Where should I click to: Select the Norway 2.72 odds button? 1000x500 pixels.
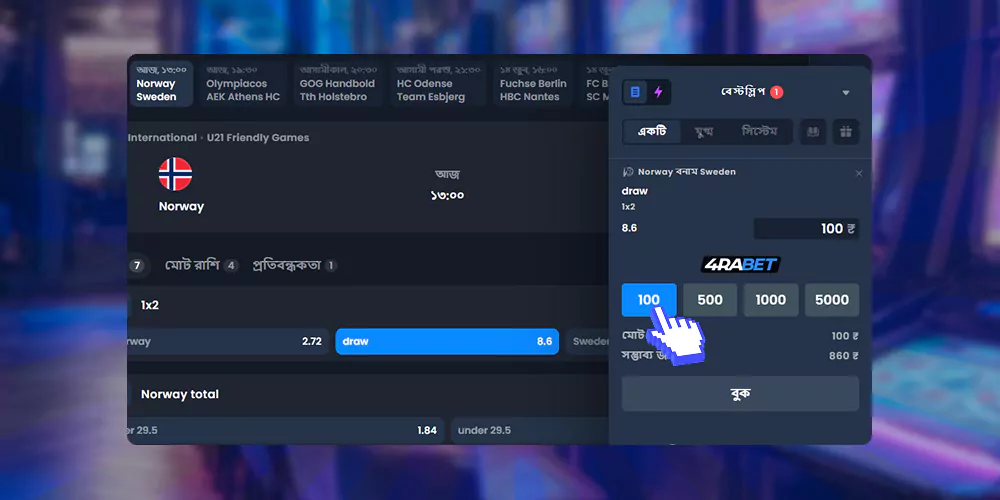click(228, 341)
